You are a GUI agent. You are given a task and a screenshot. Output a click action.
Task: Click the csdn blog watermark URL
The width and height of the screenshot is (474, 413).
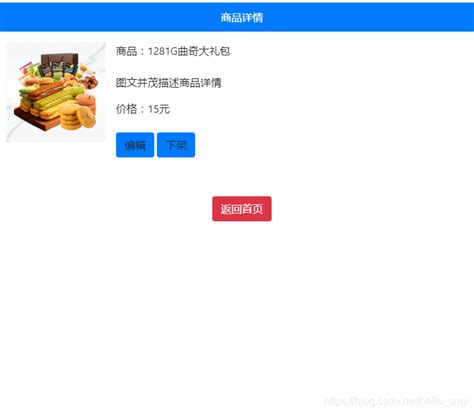(x=396, y=401)
